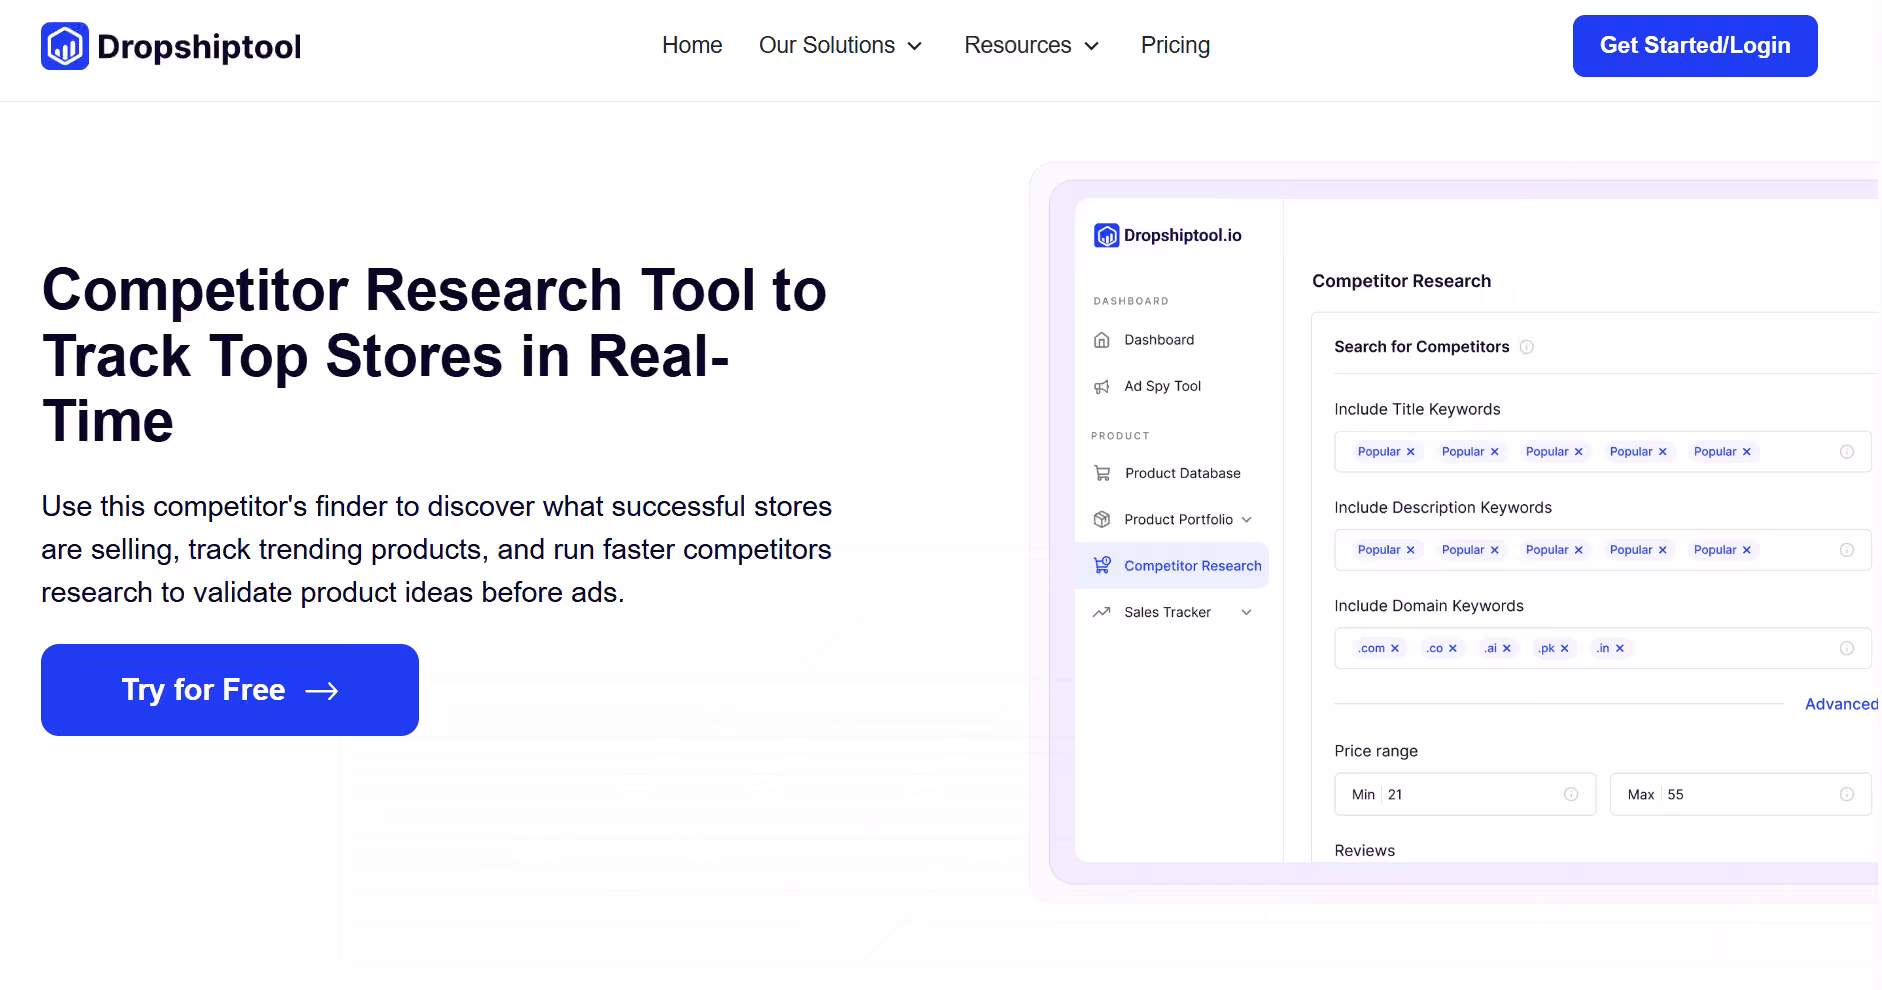This screenshot has height=990, width=1882.
Task: Click the info icon beside Search for Competitors
Action: [1527, 347]
